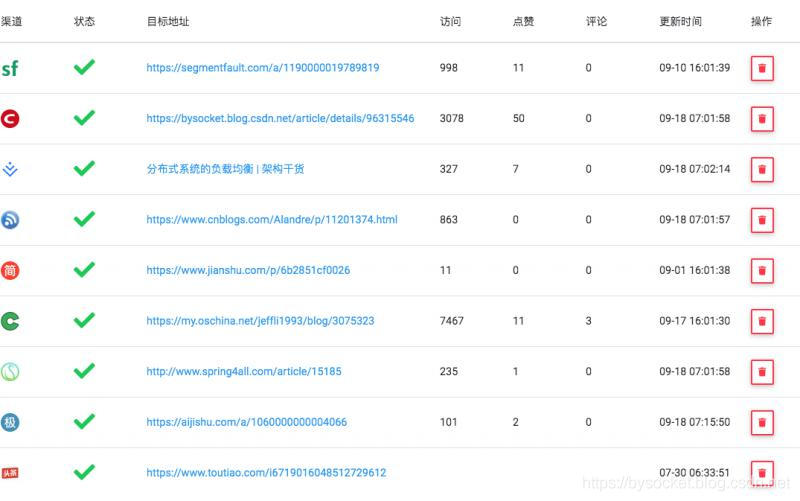The width and height of the screenshot is (800, 501).
Task: Select the comment count 3 in the oschina row
Action: coord(588,321)
